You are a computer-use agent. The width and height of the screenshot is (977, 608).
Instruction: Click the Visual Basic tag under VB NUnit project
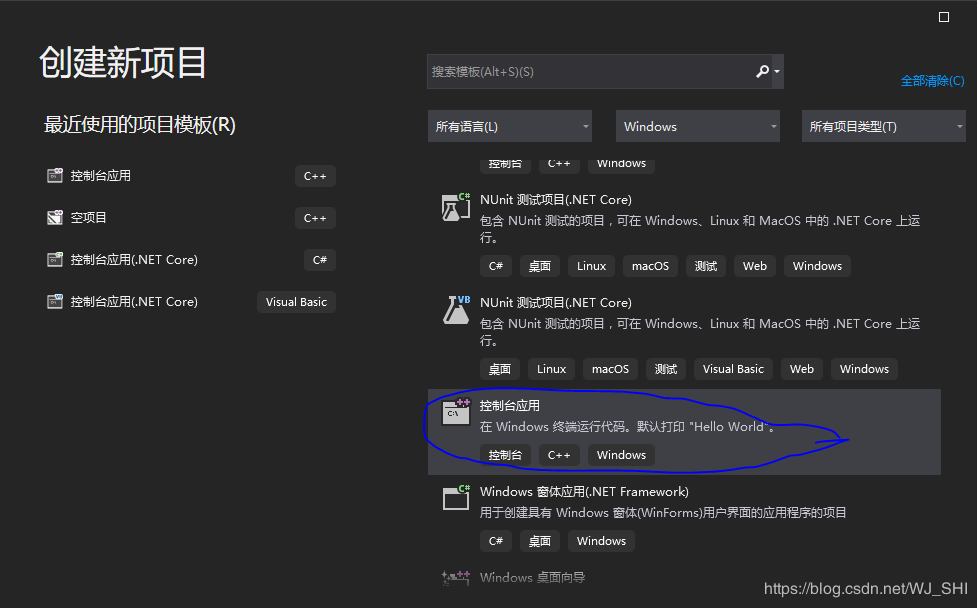[x=733, y=369]
